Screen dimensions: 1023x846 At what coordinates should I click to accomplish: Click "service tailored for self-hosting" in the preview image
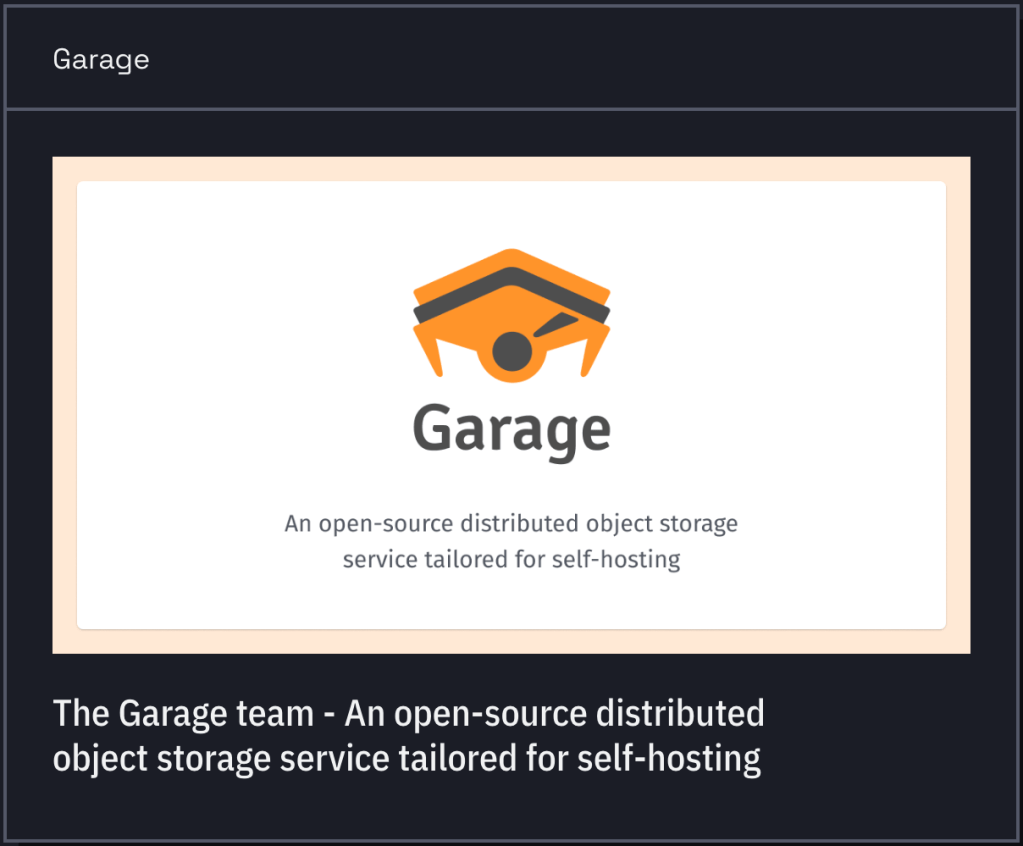coord(511,559)
